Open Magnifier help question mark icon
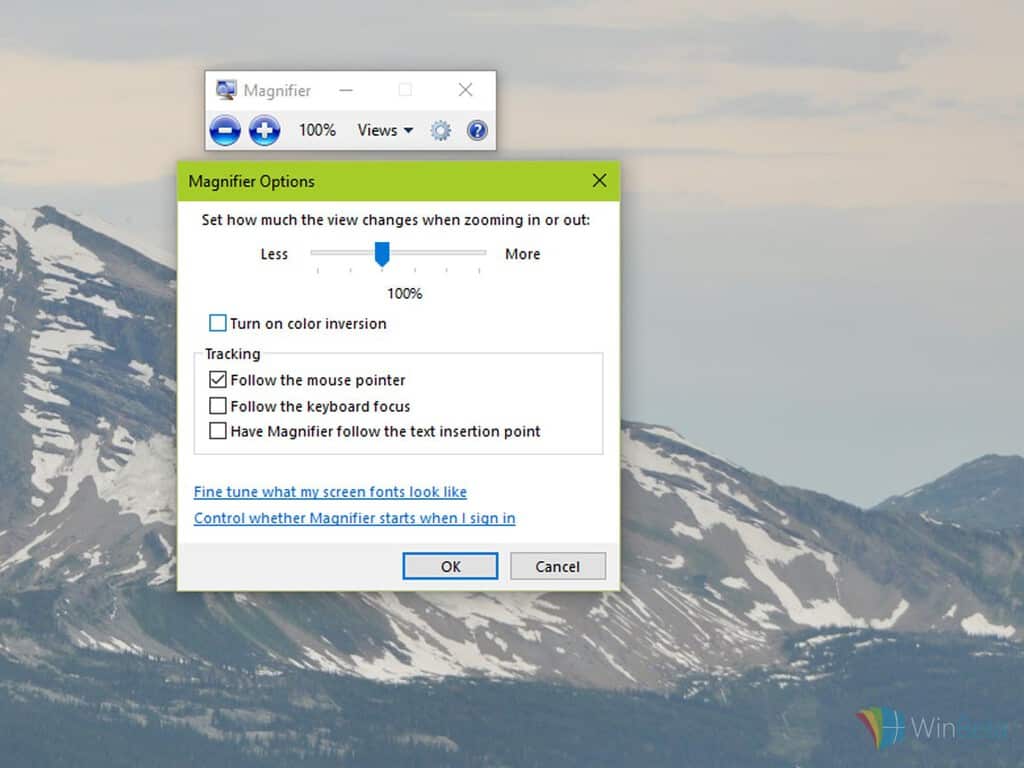 tap(477, 131)
